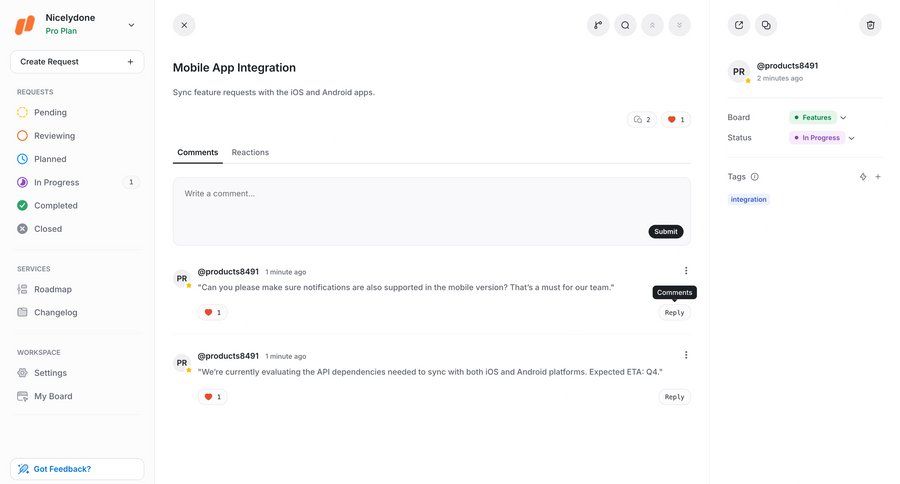Click the search magnifier icon
900x484 pixels.
pos(625,25)
